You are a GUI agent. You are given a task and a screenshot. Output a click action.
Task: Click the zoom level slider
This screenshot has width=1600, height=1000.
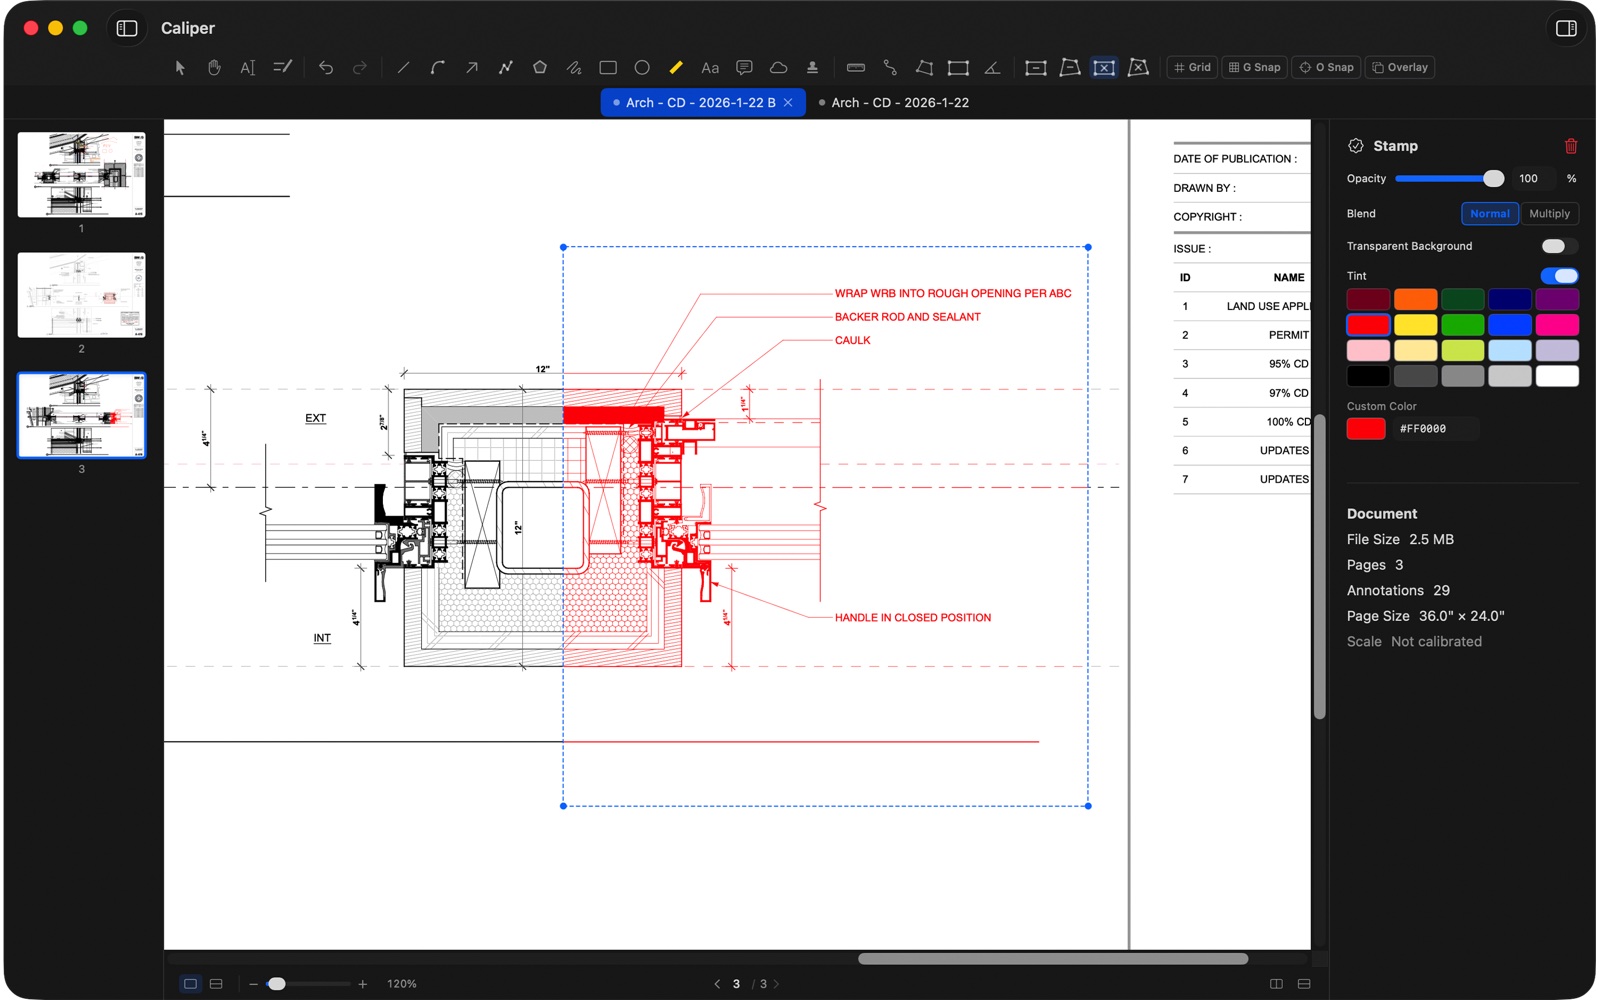tap(309, 984)
